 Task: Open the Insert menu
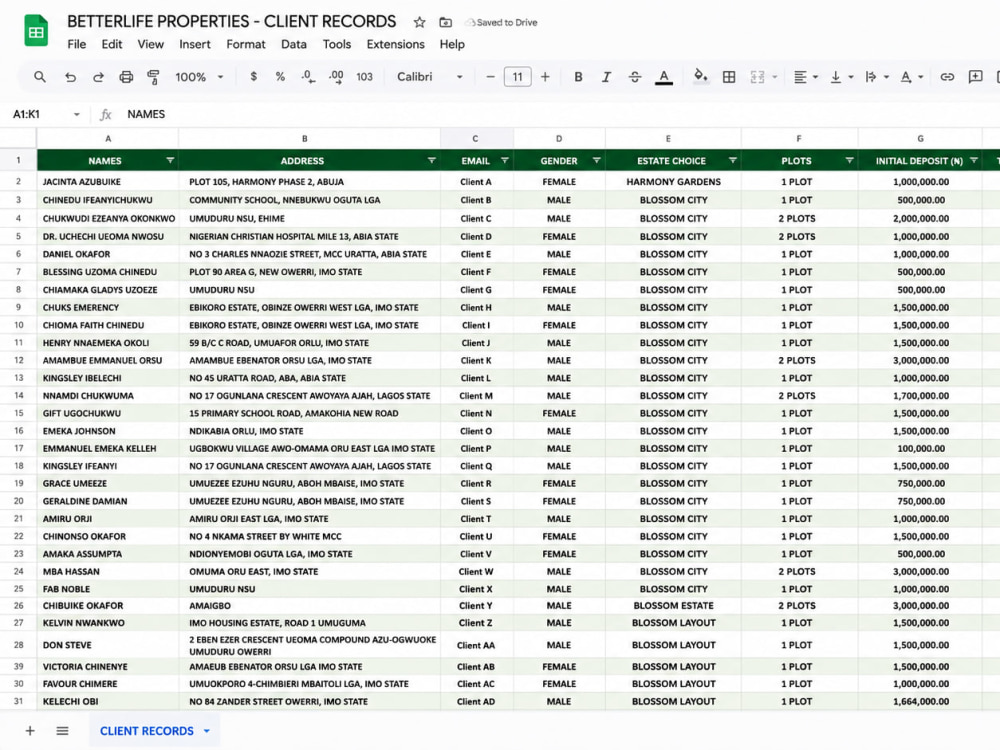(x=195, y=44)
